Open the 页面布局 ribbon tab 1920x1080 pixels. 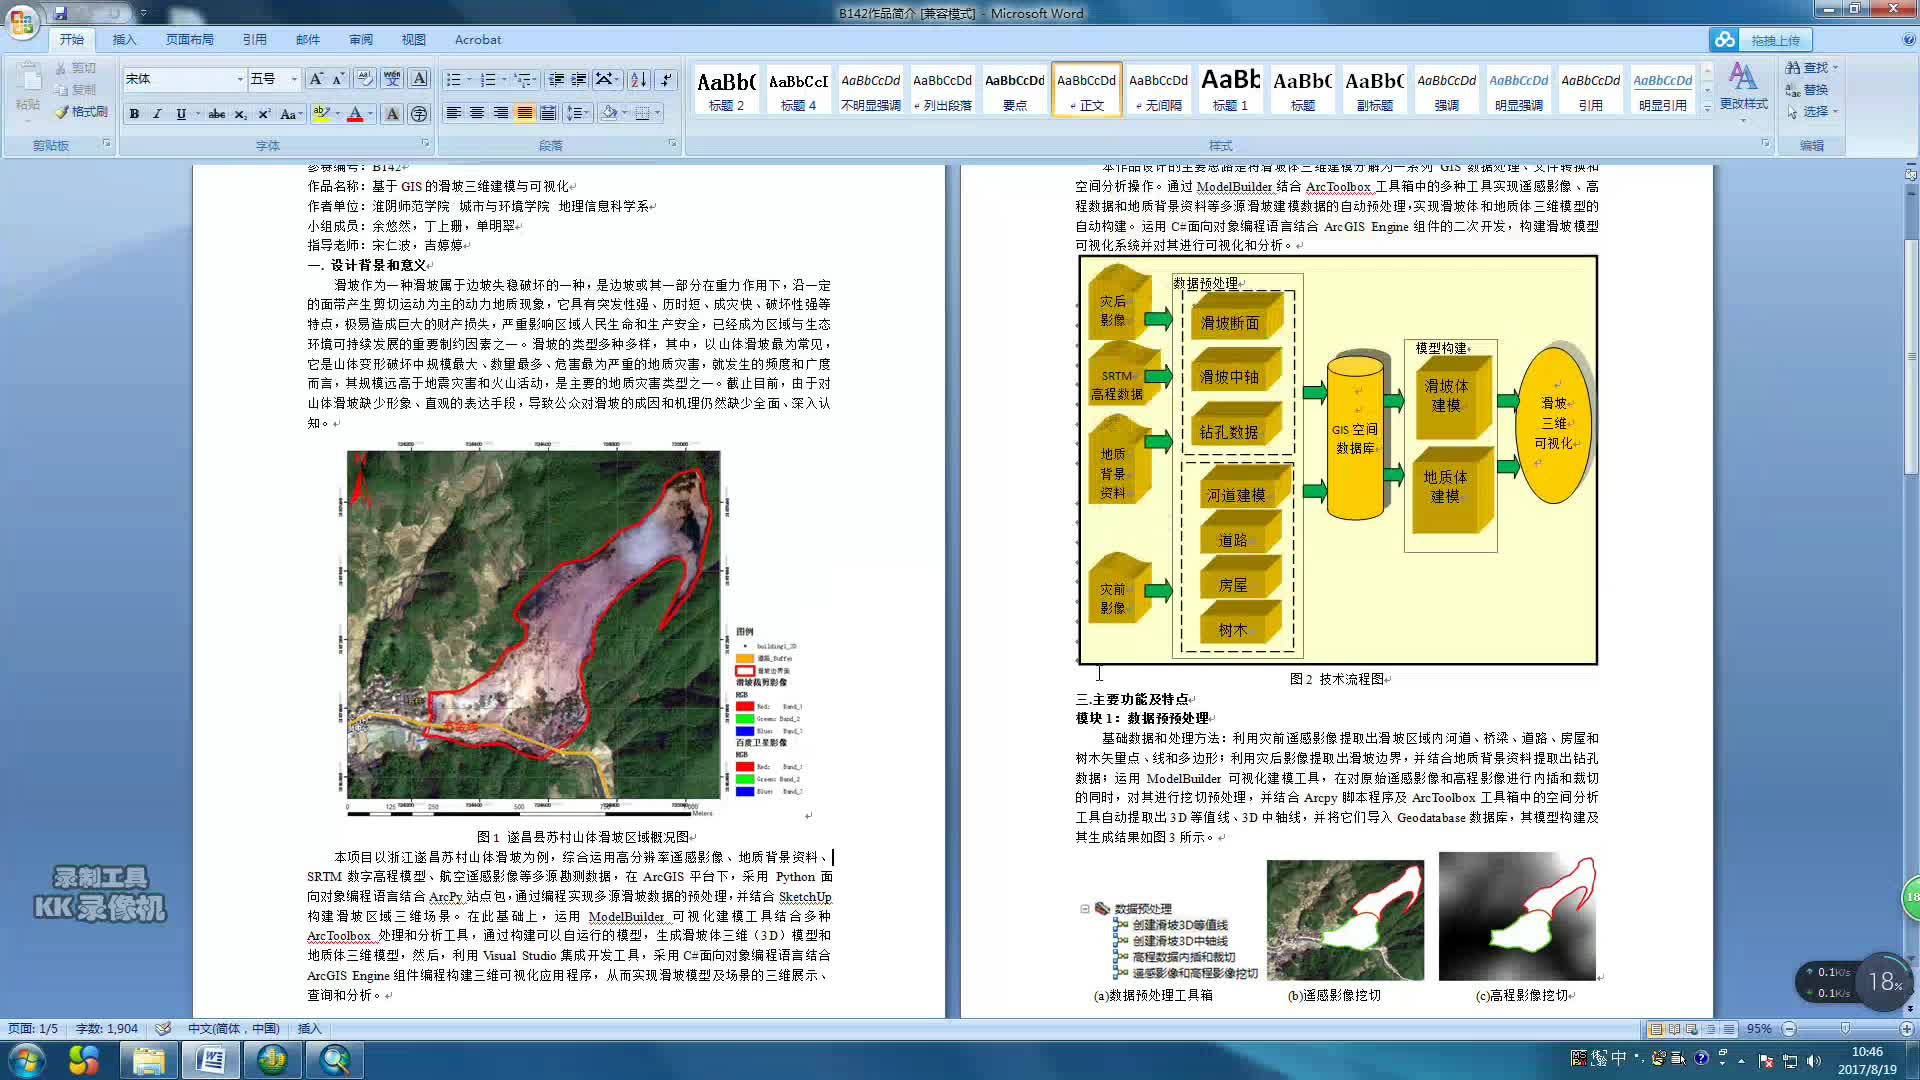[189, 40]
